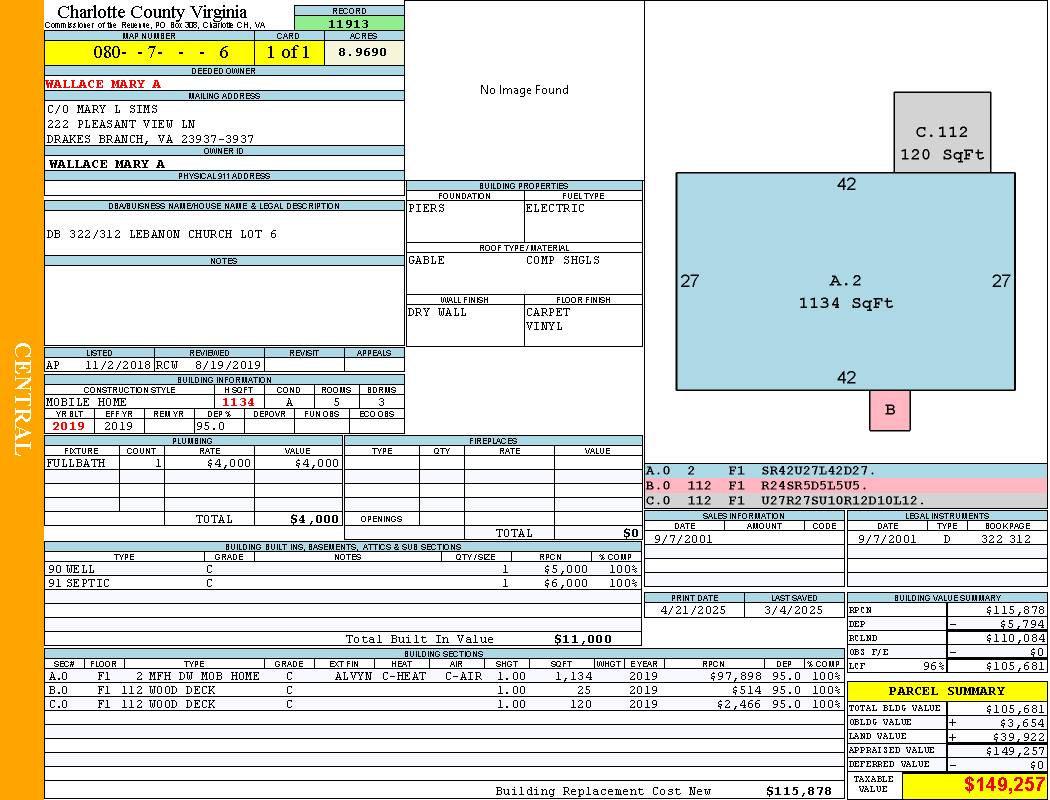Click the blue A.2 1134 SqFt sketch area

[846, 290]
